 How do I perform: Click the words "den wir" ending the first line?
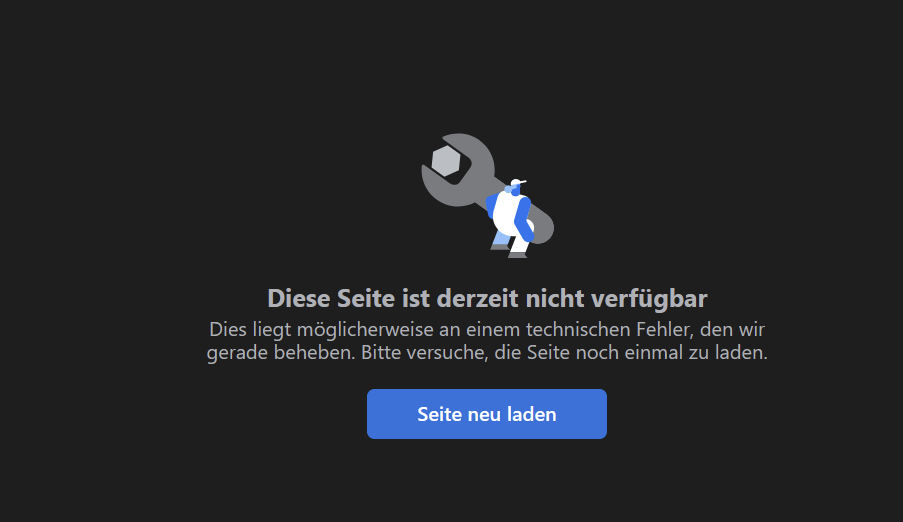pyautogui.click(x=733, y=330)
